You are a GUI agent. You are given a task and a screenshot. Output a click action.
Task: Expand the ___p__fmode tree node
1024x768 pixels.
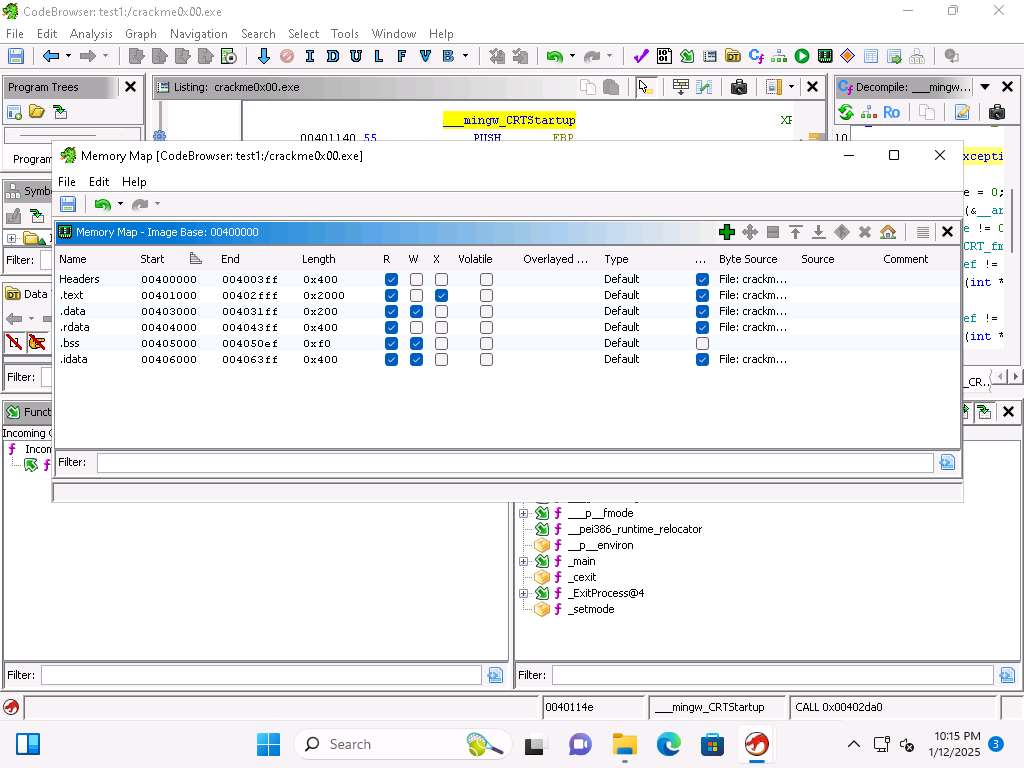[x=523, y=513]
